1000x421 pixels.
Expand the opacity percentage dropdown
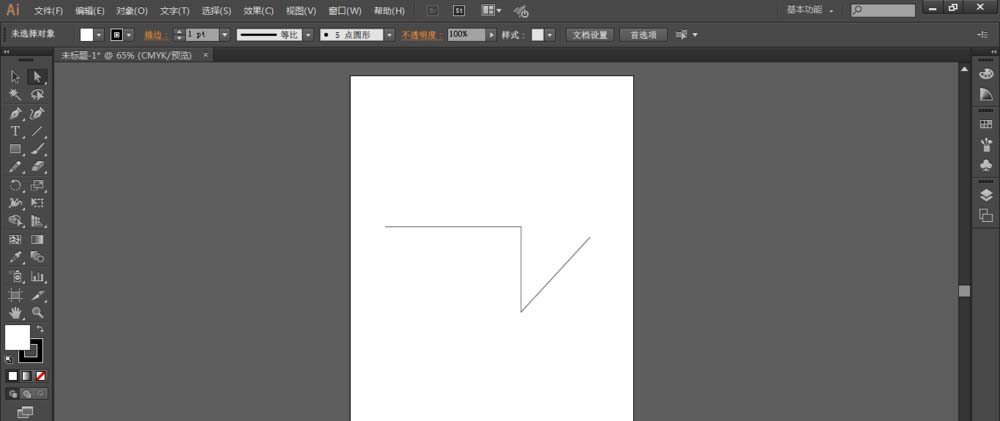(x=490, y=34)
